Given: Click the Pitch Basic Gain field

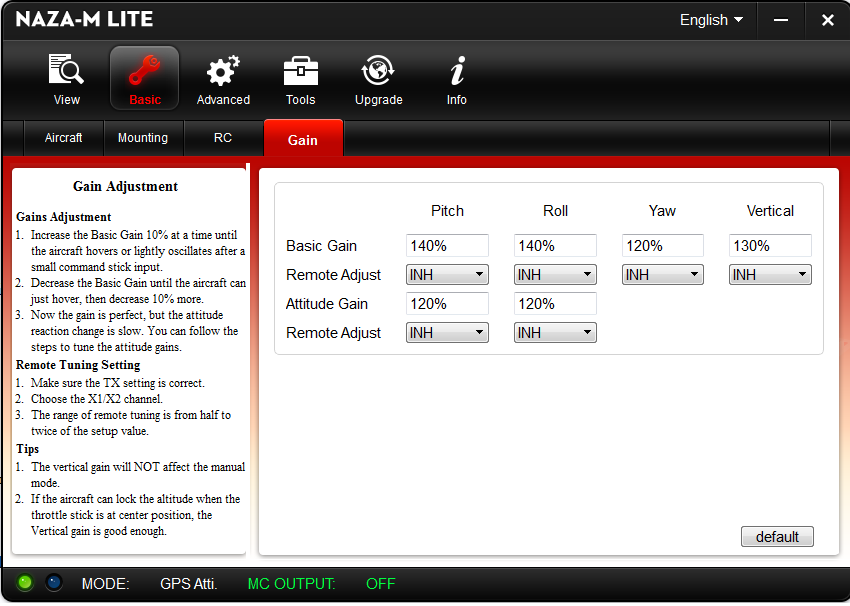Looking at the screenshot, I should click(x=447, y=246).
